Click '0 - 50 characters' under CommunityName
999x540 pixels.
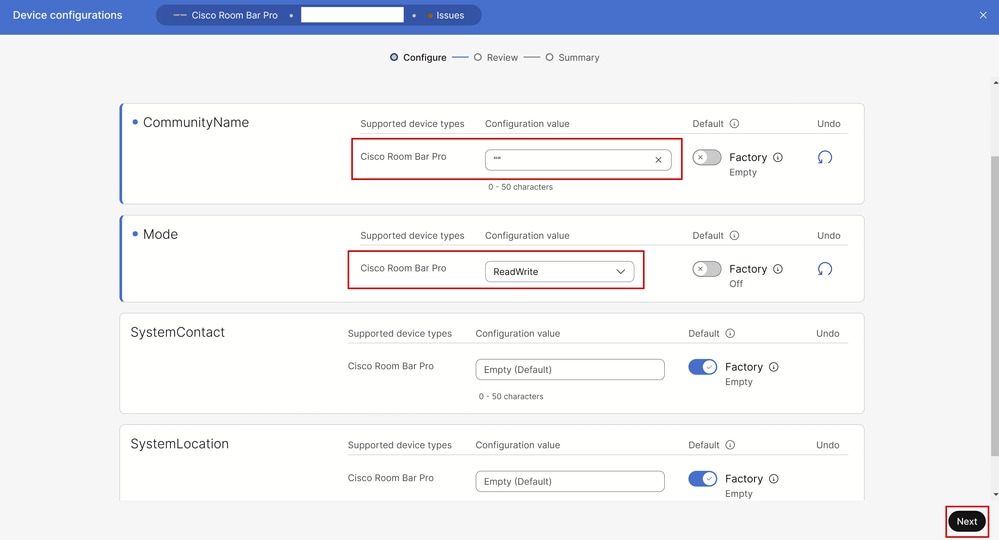(x=521, y=187)
